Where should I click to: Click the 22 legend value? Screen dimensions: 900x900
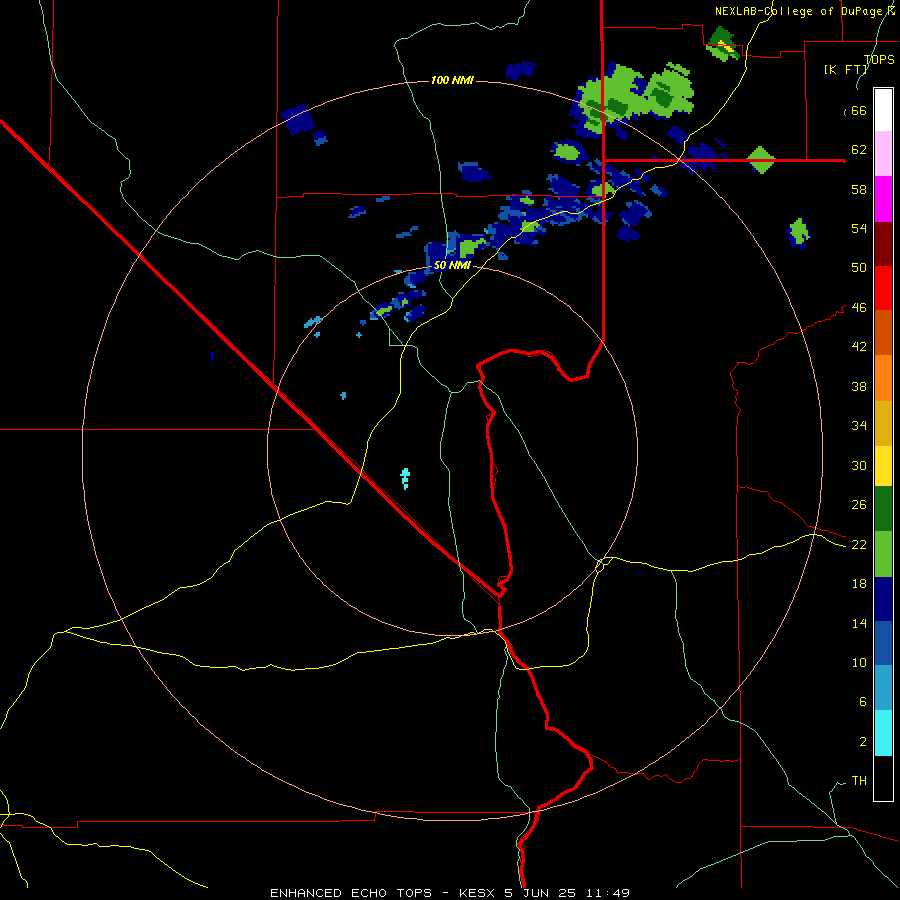tap(859, 544)
